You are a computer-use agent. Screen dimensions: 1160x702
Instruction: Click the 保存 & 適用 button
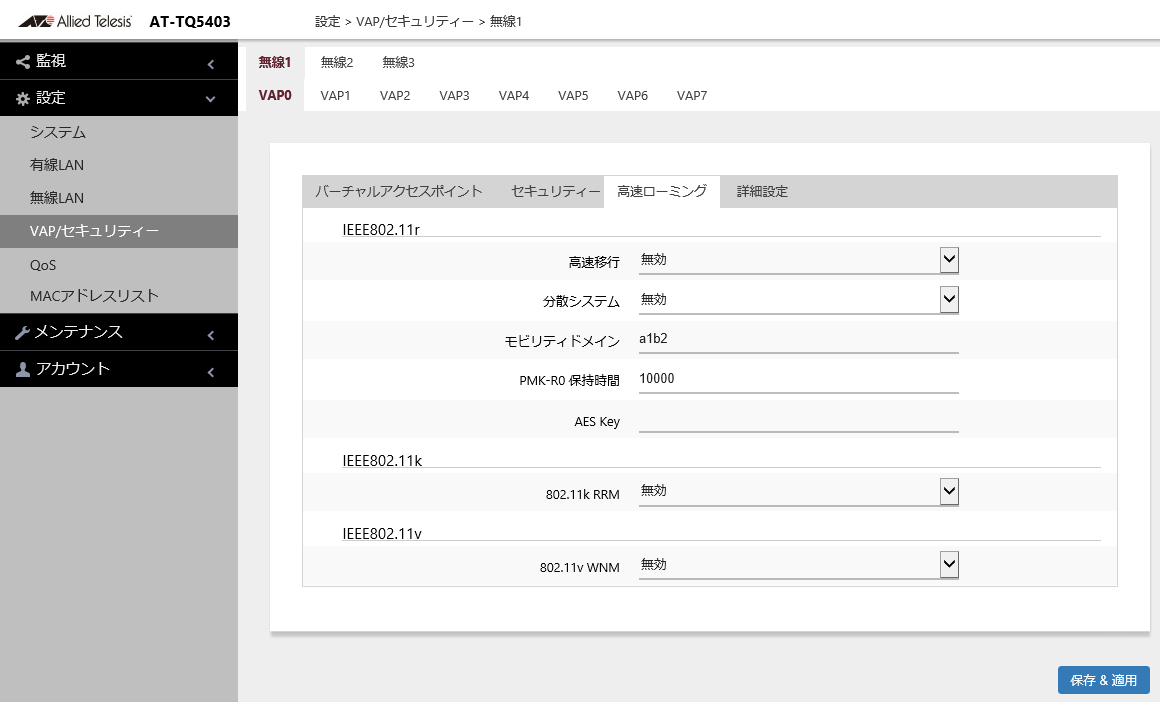(1103, 680)
